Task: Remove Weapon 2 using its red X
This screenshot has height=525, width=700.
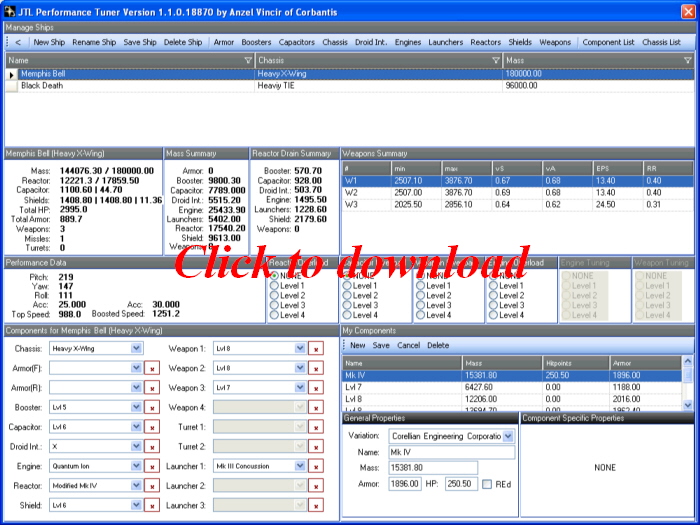Action: click(316, 369)
